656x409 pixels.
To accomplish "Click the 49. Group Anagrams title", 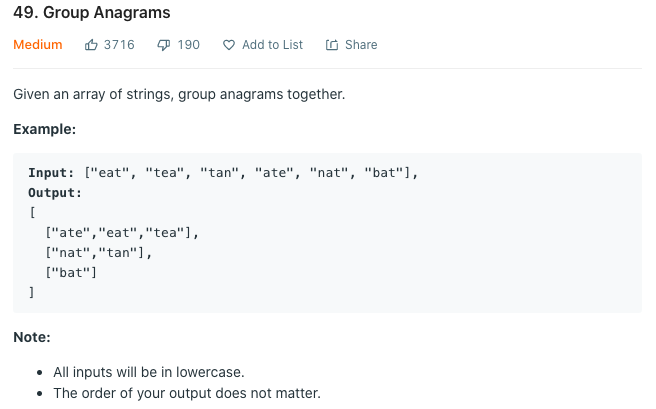I will (92, 13).
